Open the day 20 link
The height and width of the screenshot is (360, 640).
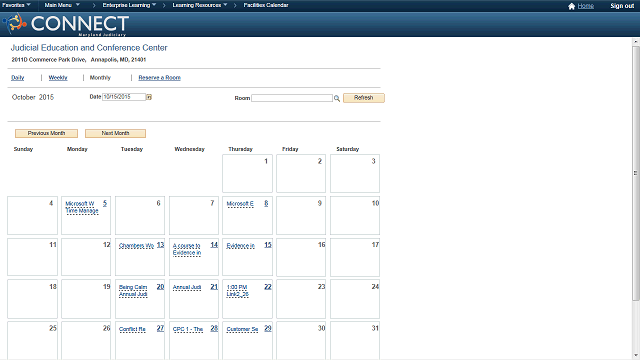pyautogui.click(x=160, y=287)
